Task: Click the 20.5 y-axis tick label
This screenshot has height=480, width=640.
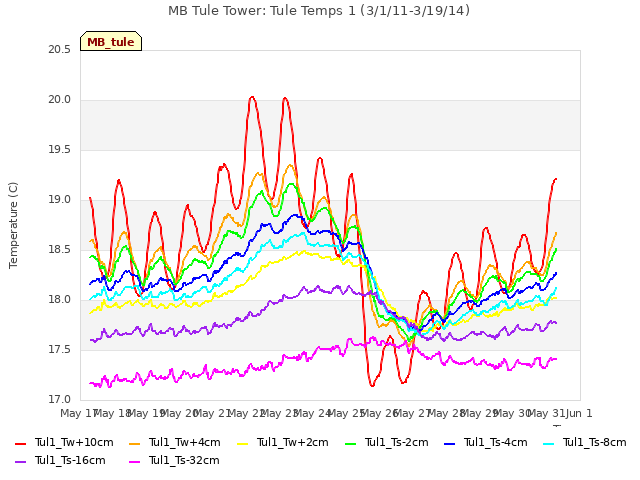Action: (60, 49)
